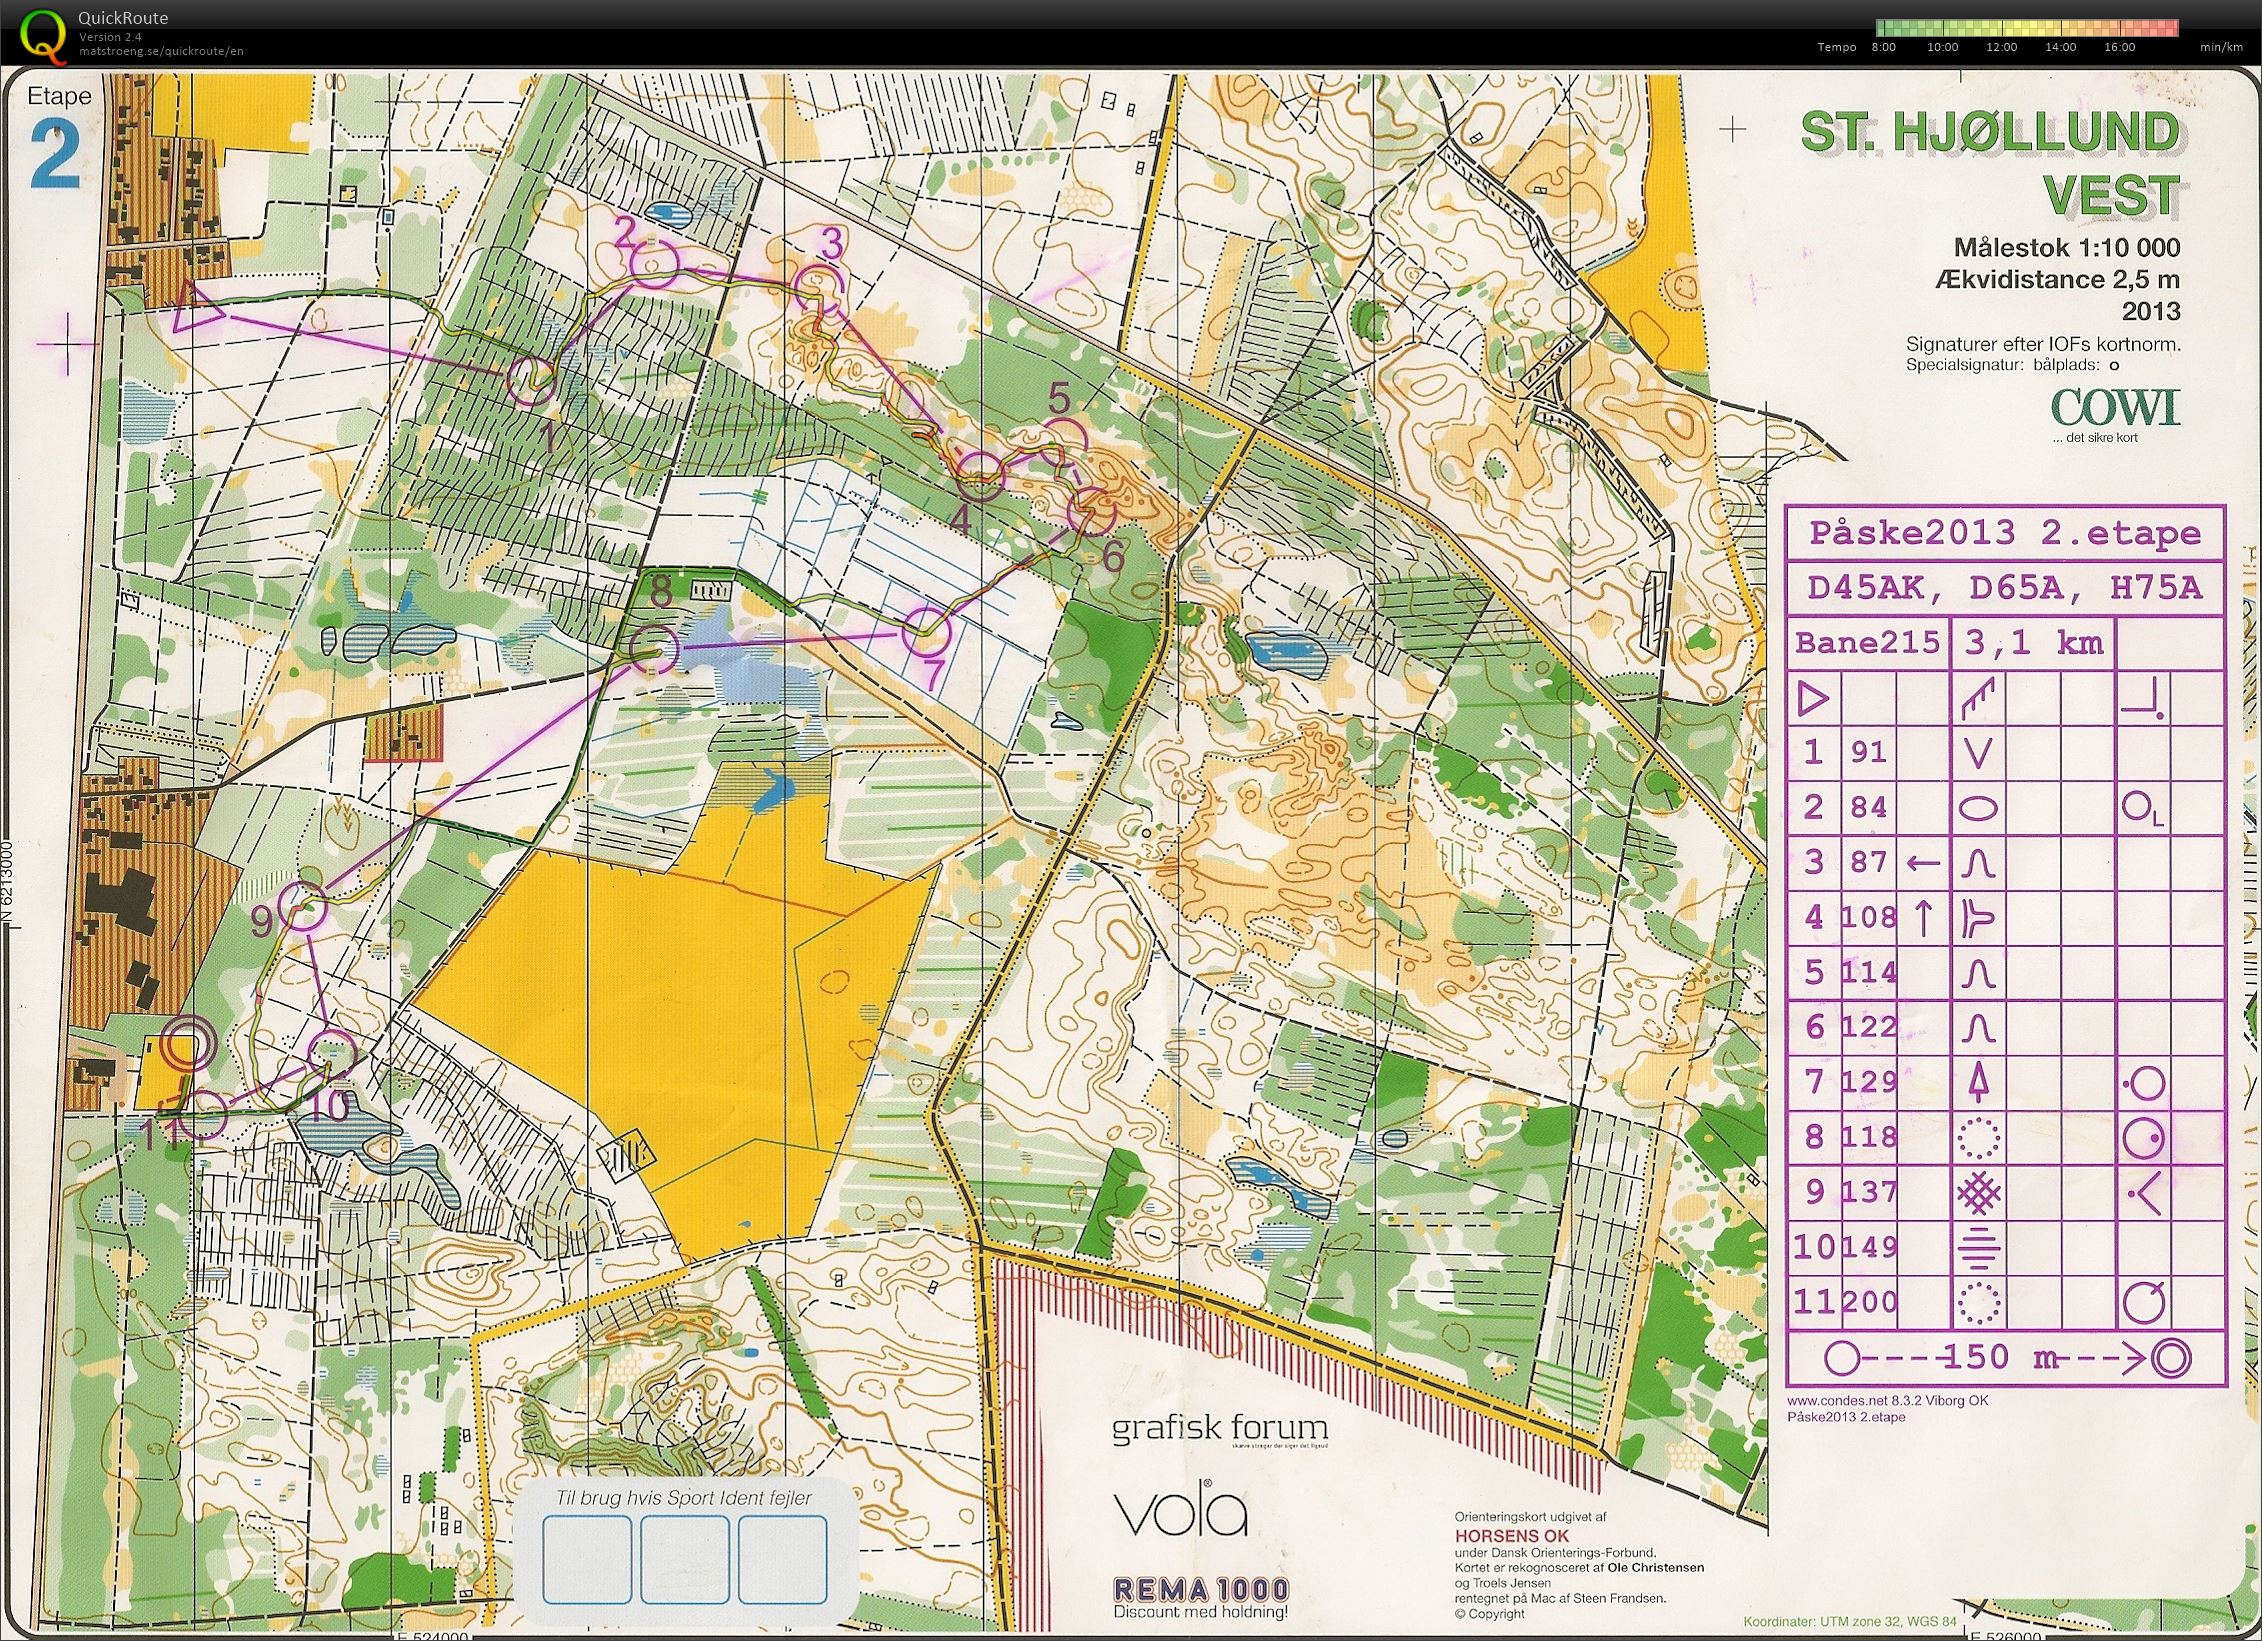Viewport: 2262px width, 1641px height.
Task: Click the feature symbol in row 2 (code 84)
Action: (1978, 808)
